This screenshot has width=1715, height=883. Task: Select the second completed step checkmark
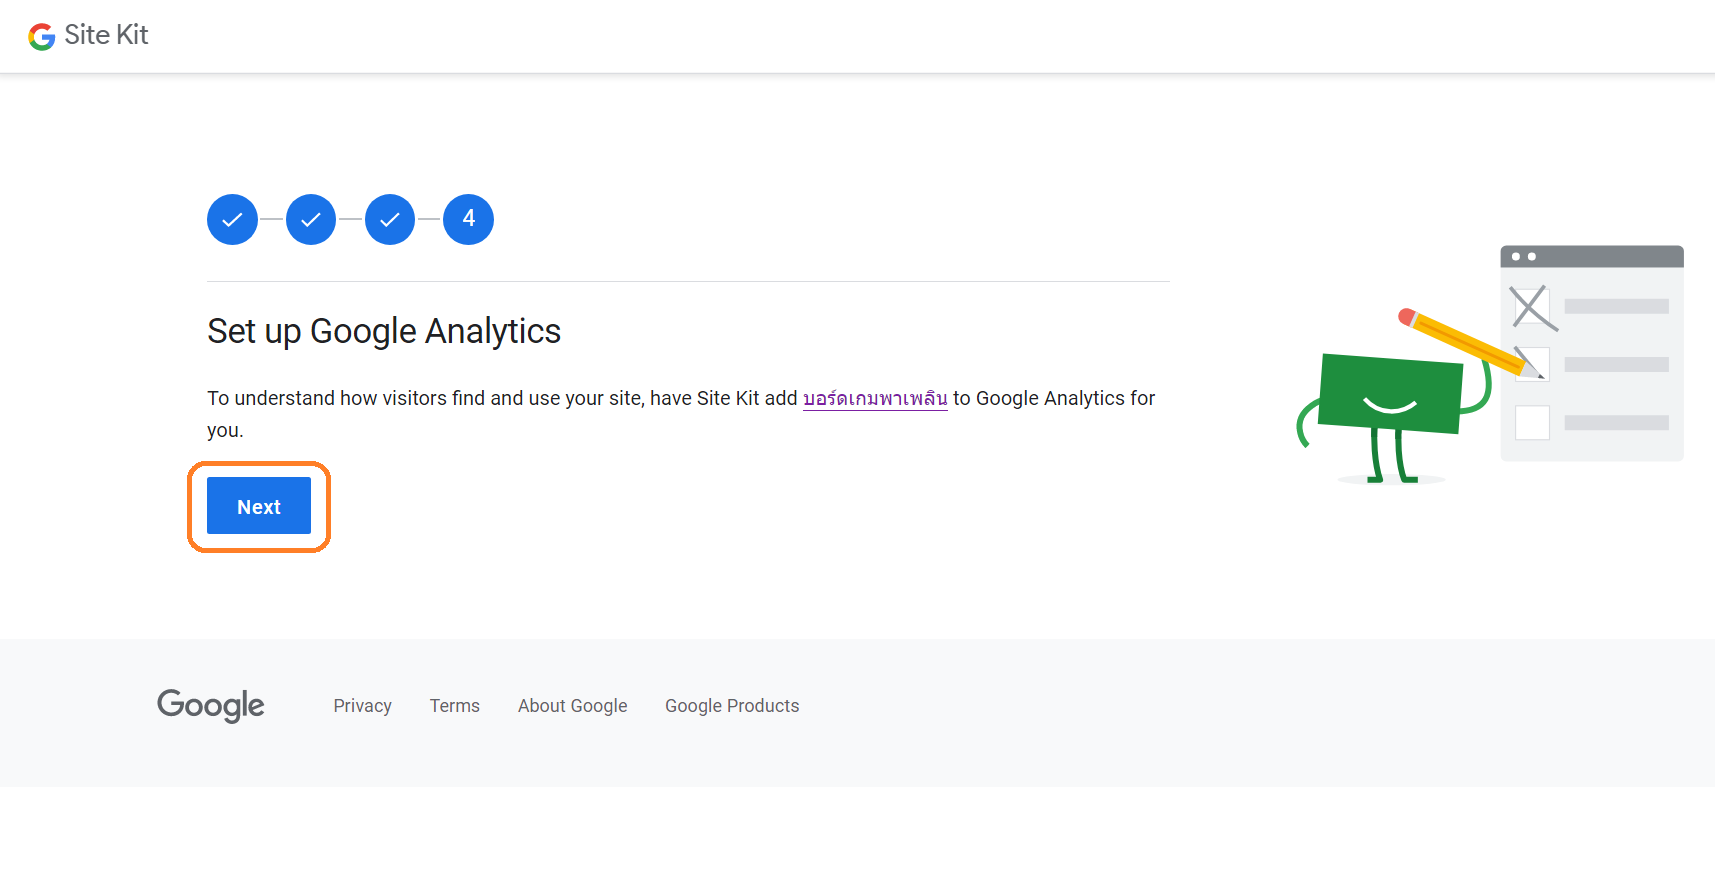click(311, 219)
